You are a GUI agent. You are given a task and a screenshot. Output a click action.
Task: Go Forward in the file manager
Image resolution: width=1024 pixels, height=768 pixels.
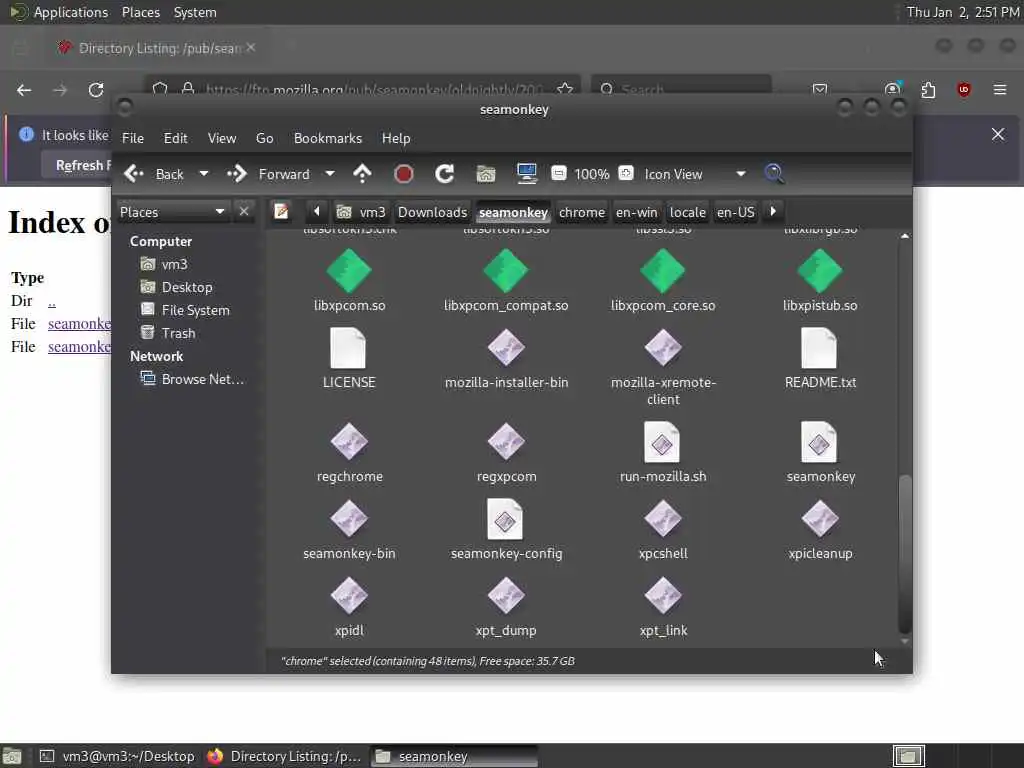click(268, 174)
